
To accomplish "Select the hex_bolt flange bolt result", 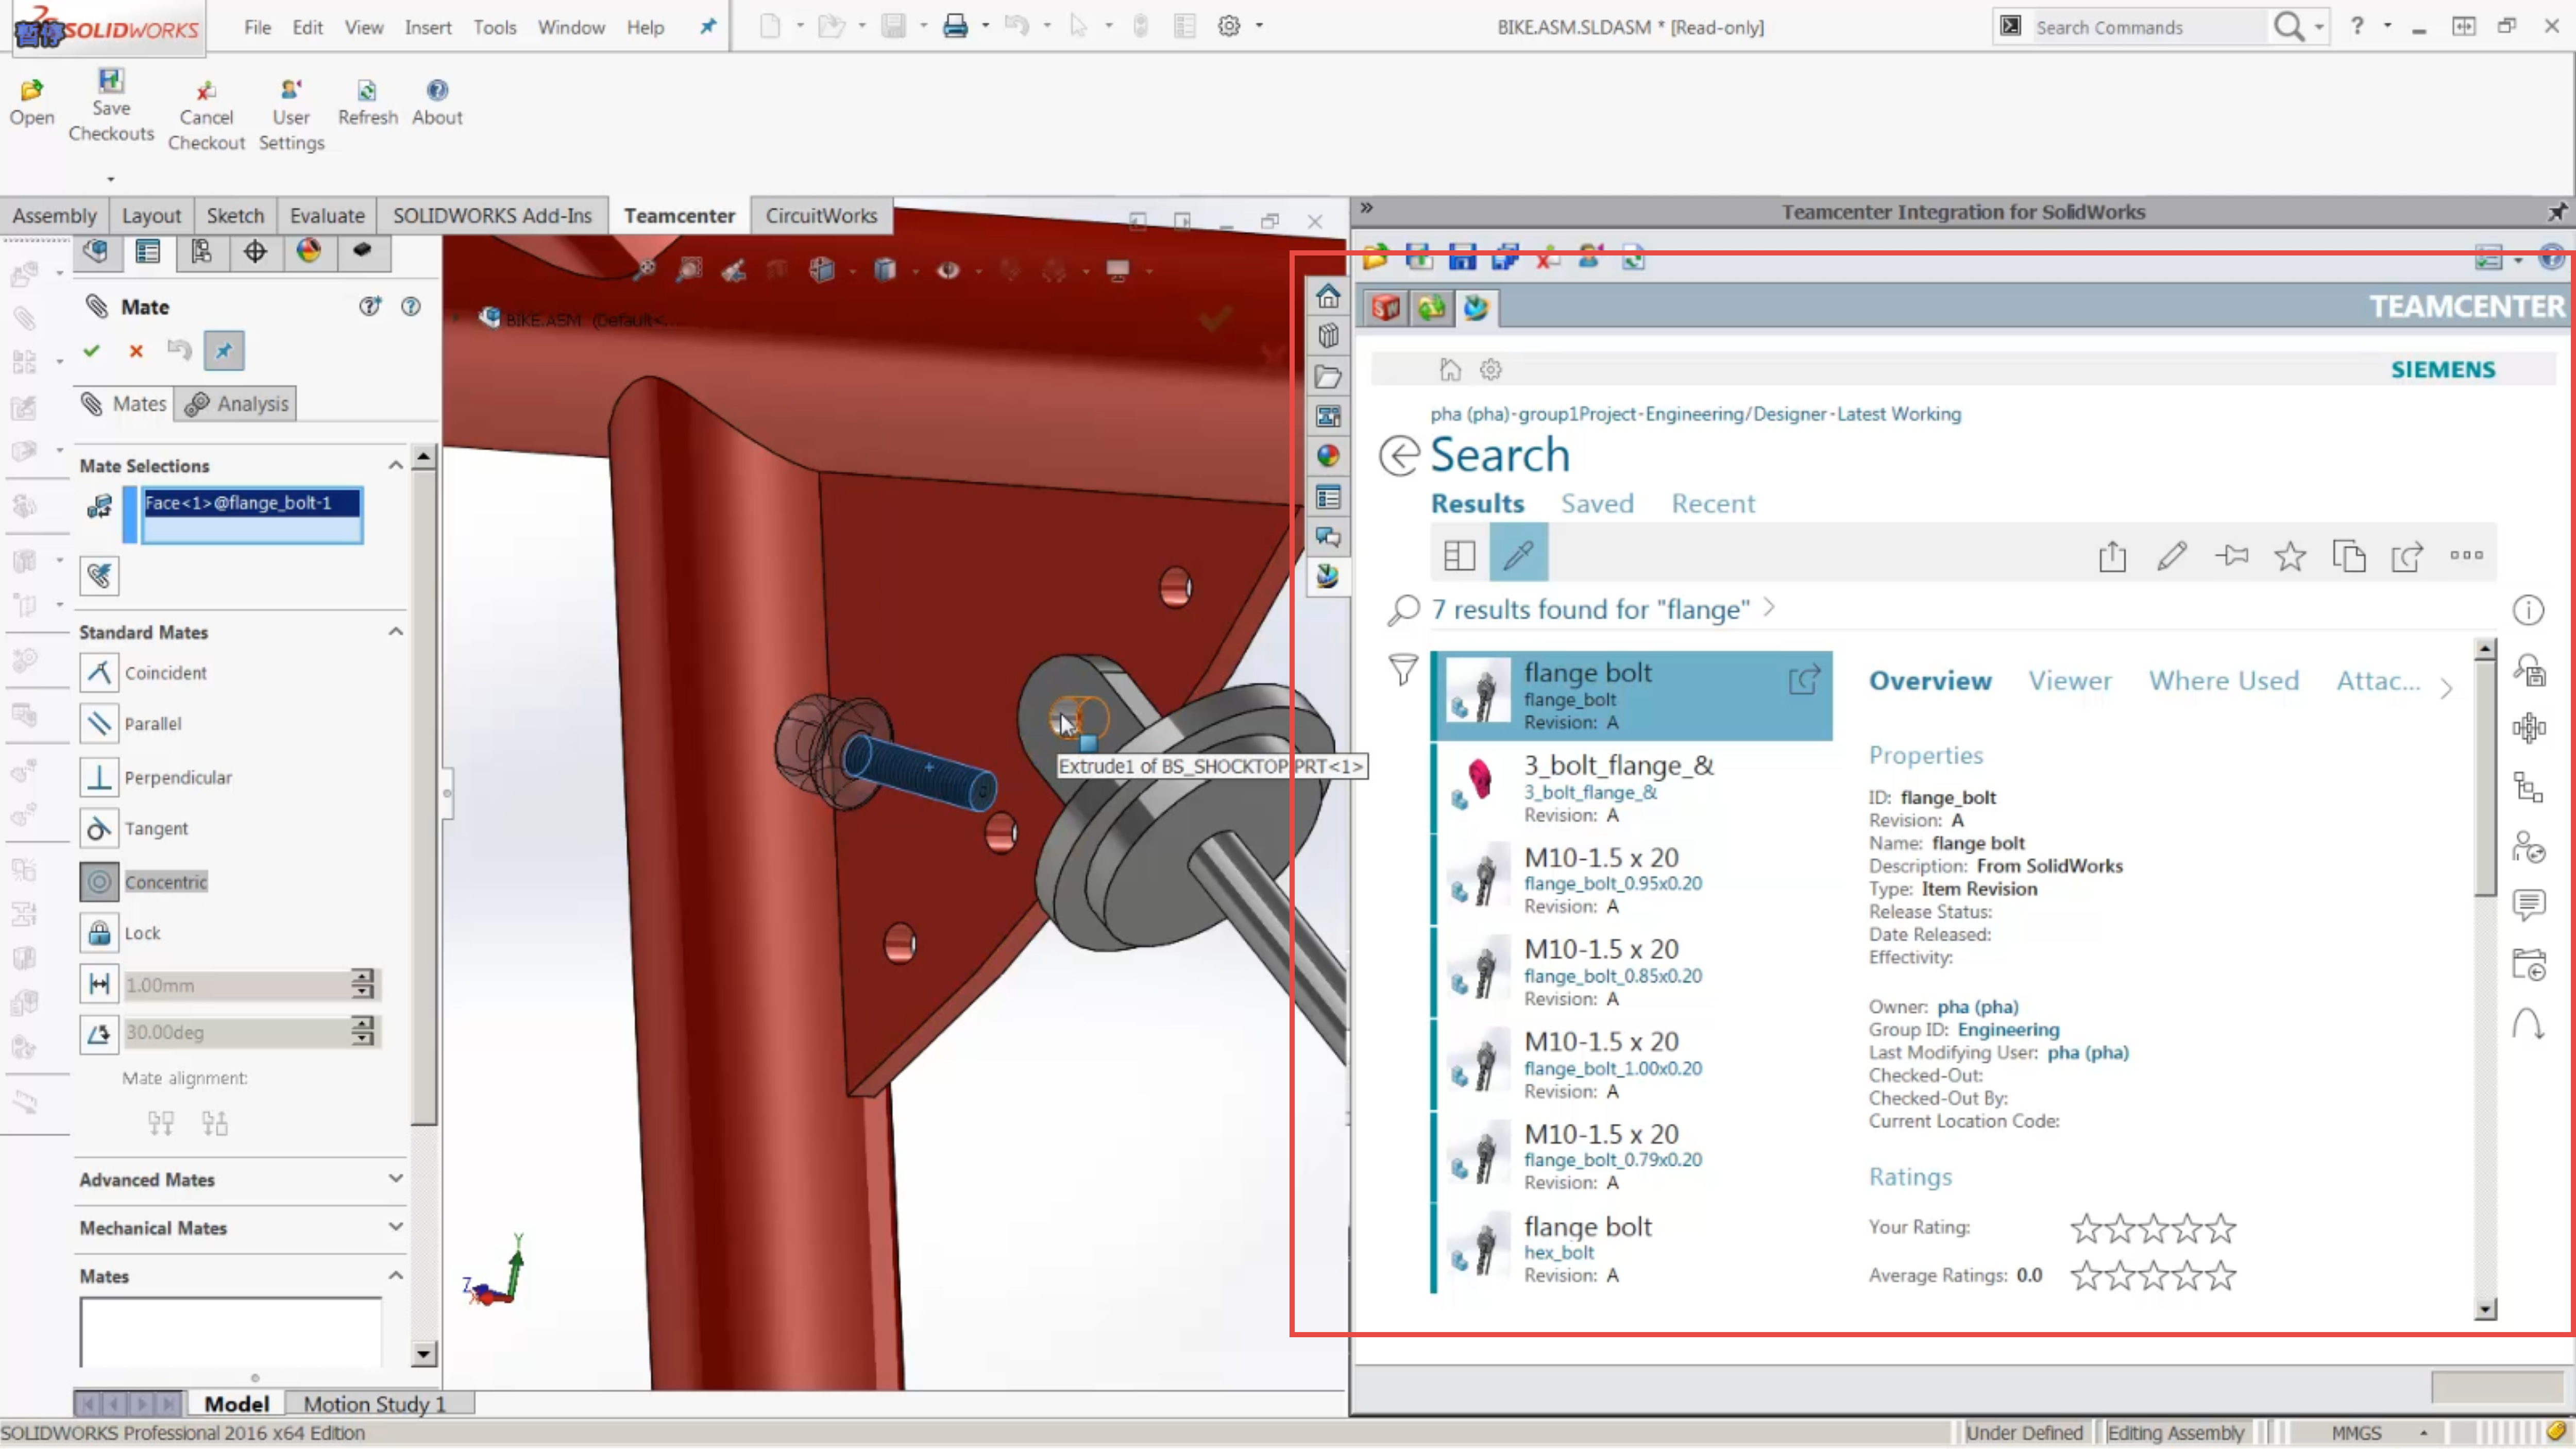I will pyautogui.click(x=1631, y=1249).
